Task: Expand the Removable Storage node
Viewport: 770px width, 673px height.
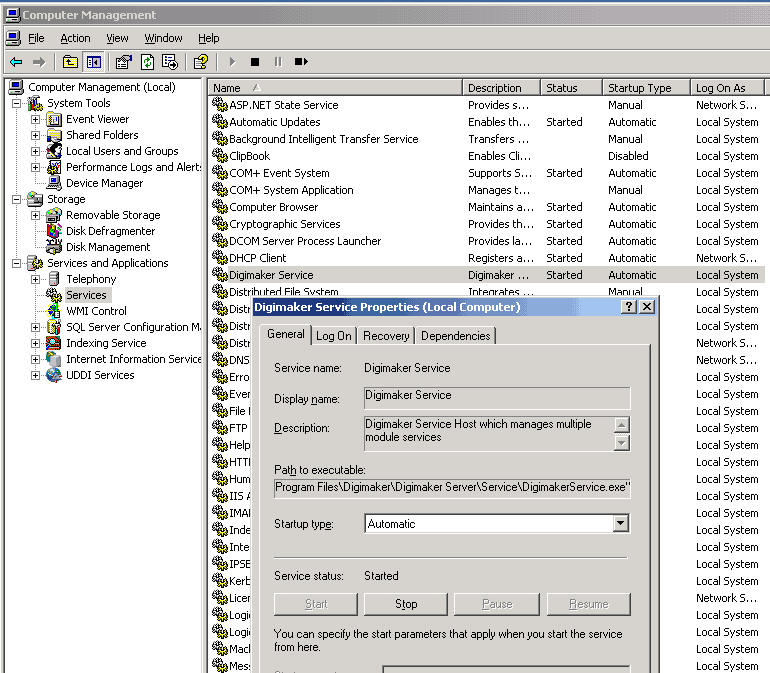Action: point(35,215)
